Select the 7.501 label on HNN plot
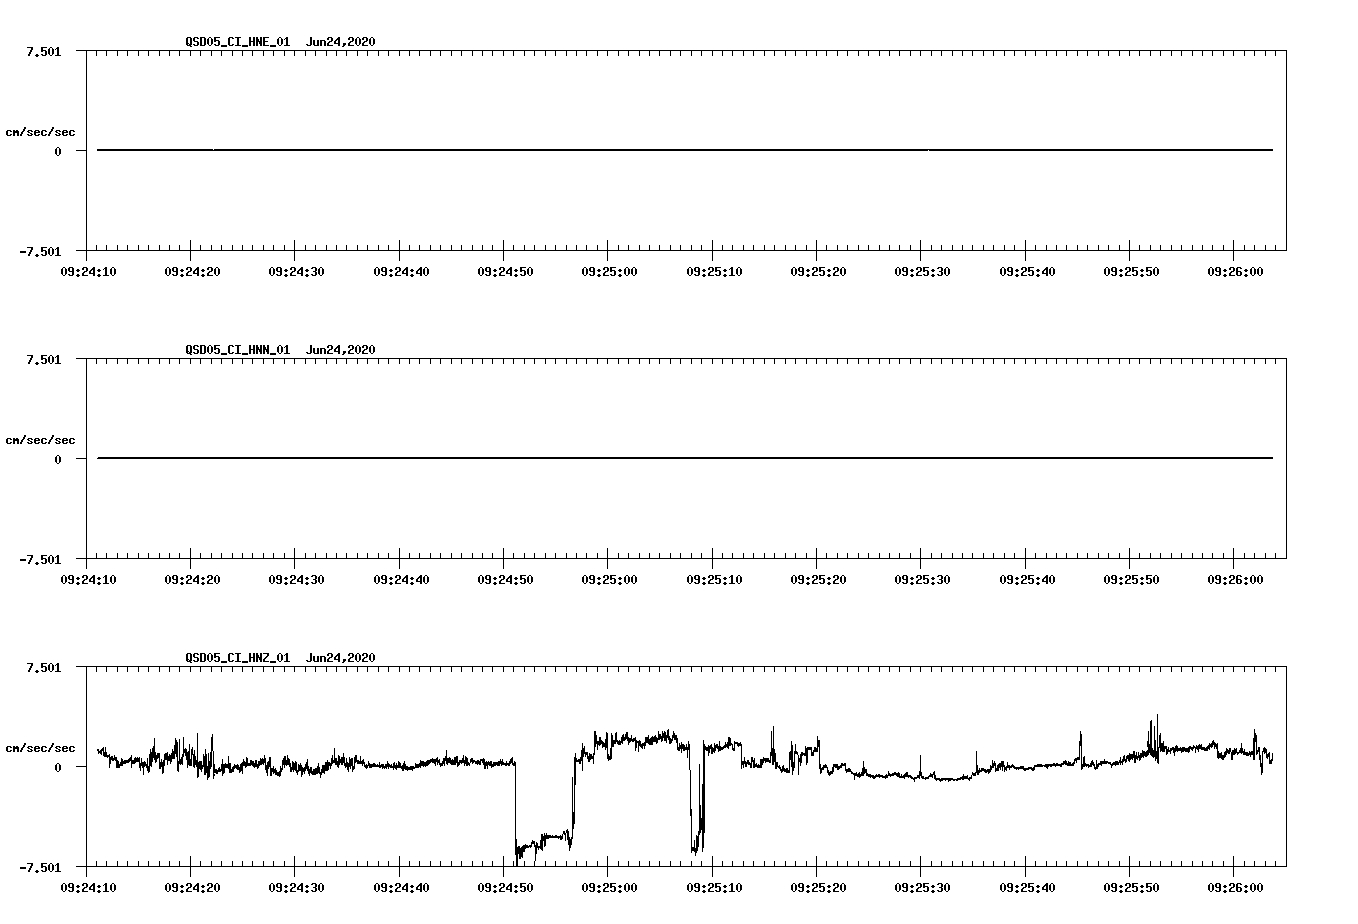The image size is (1358, 924). [x=44, y=359]
